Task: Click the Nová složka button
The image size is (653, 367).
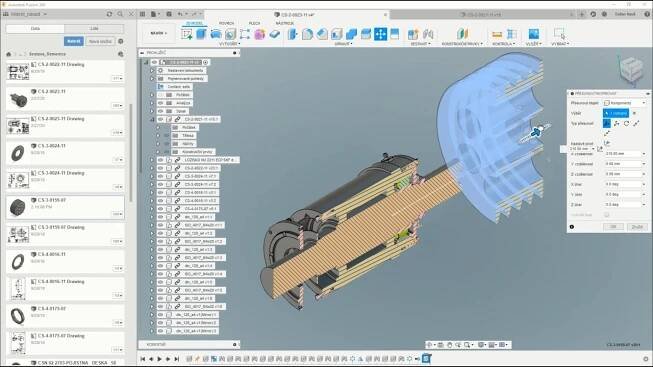Action: click(100, 41)
